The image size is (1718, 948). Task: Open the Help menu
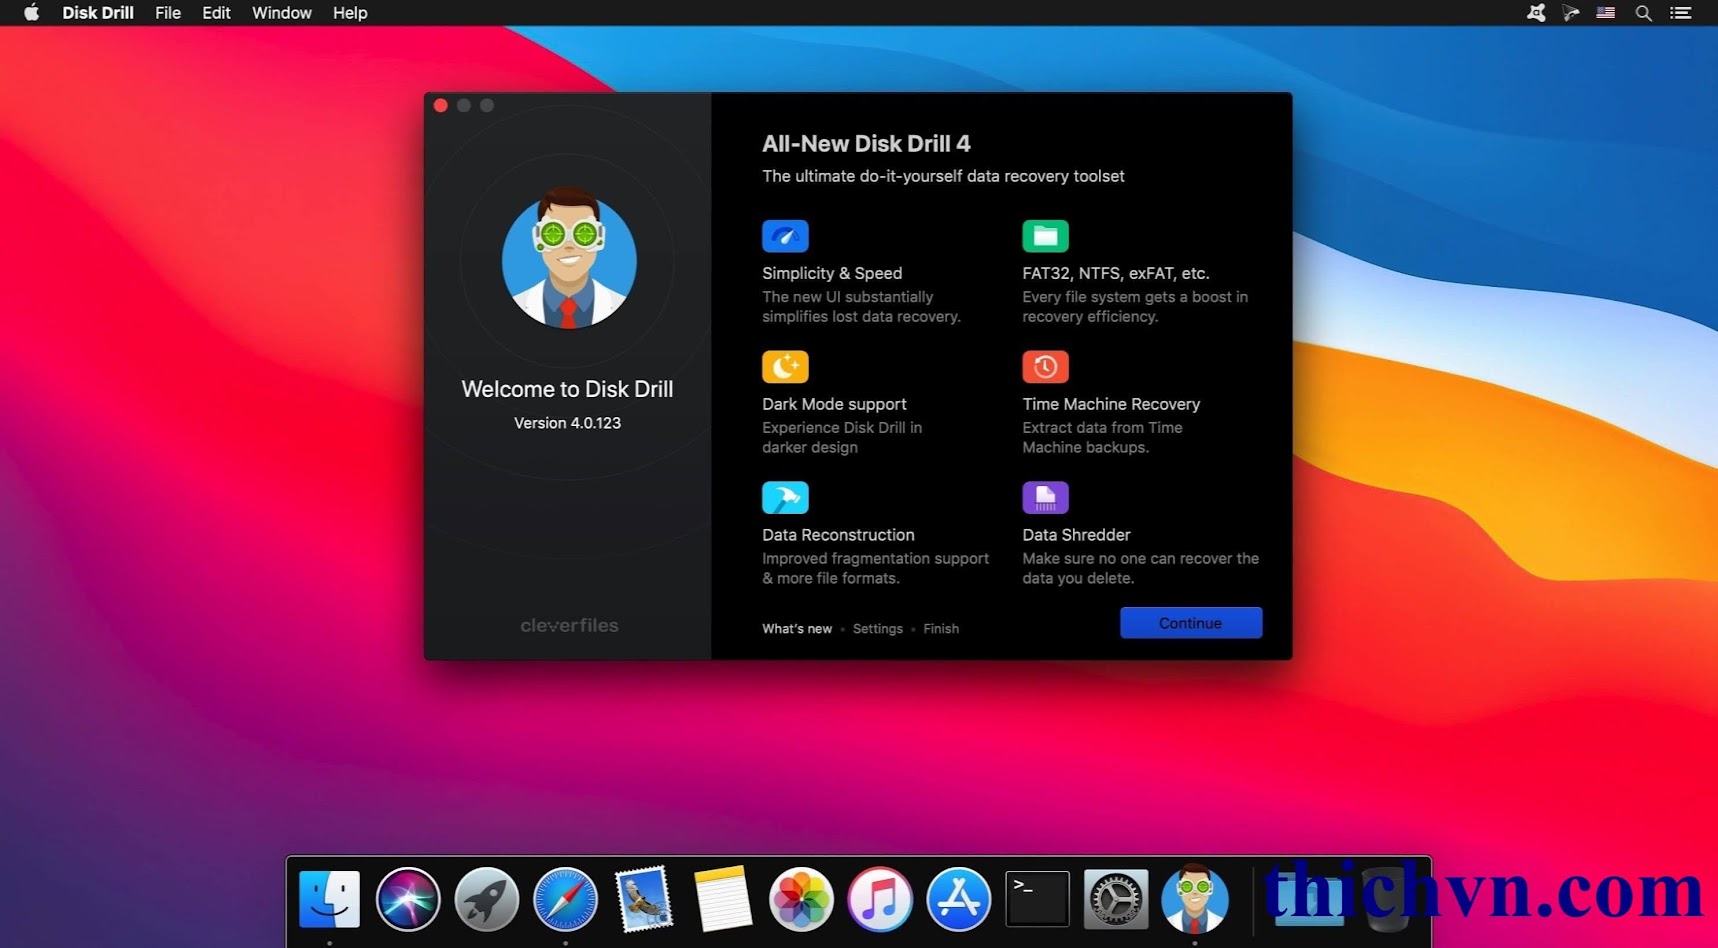[x=350, y=13]
